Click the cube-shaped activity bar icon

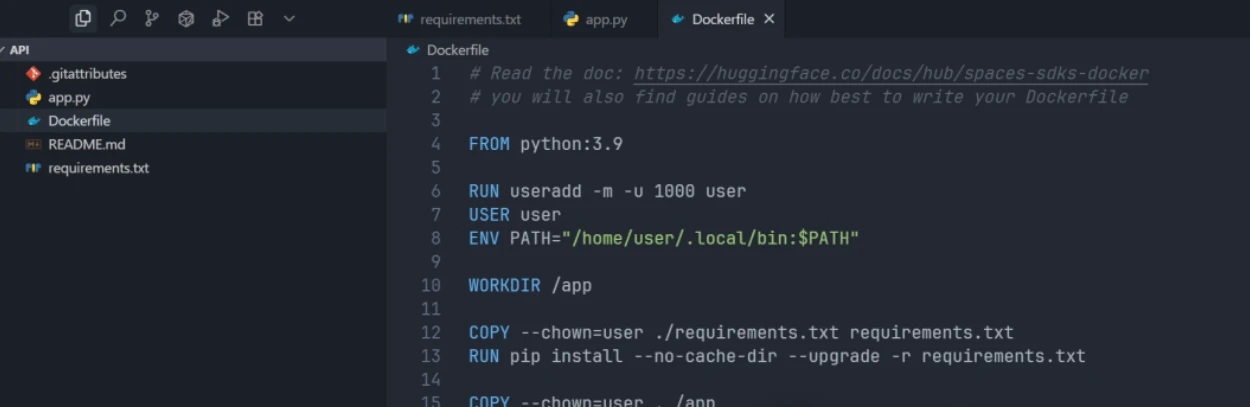coord(186,18)
